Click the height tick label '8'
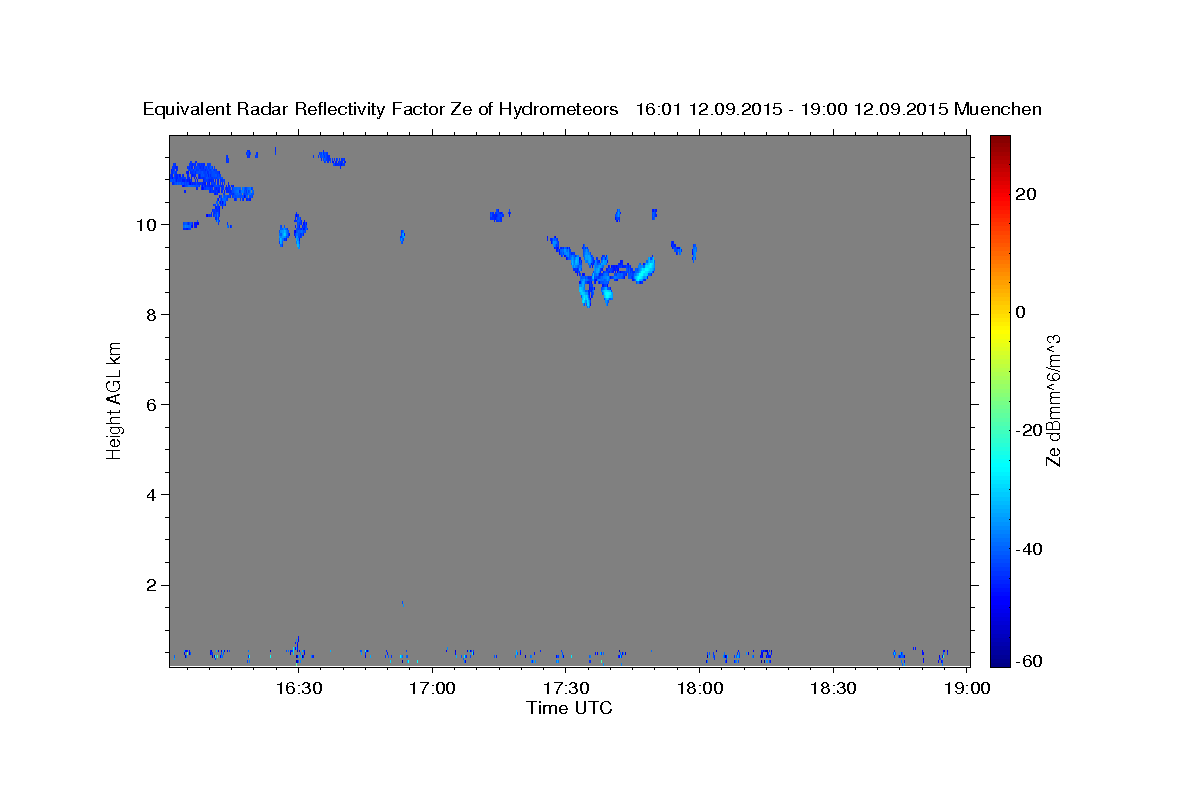 153,314
